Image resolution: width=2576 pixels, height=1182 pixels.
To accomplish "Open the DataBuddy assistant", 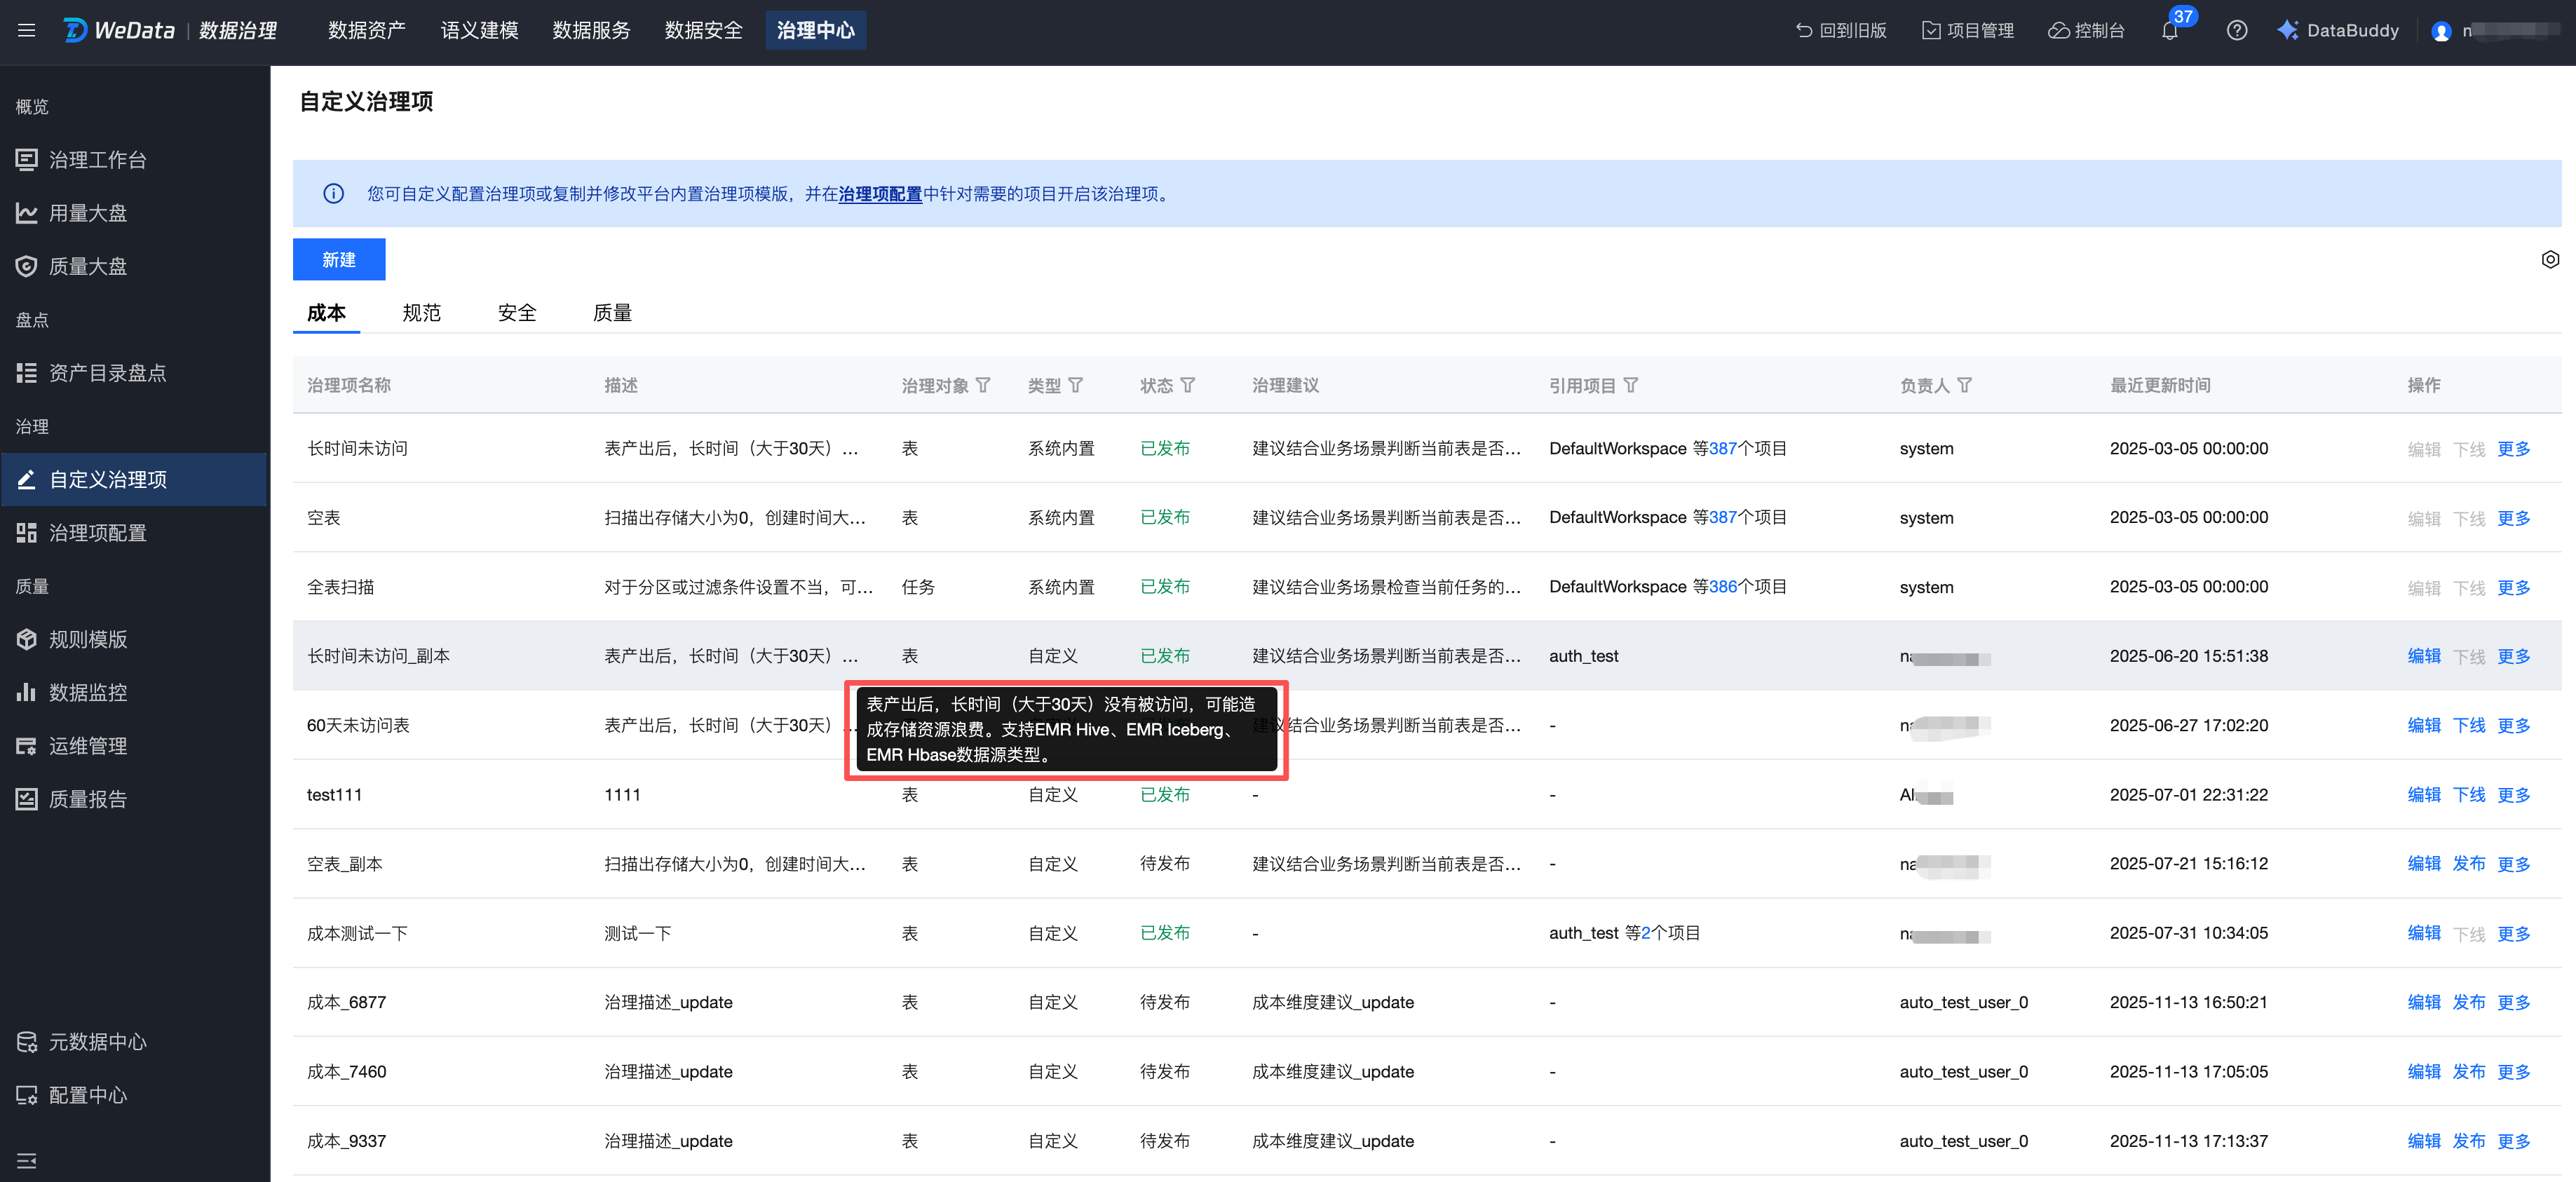I will pyautogui.click(x=2338, y=31).
